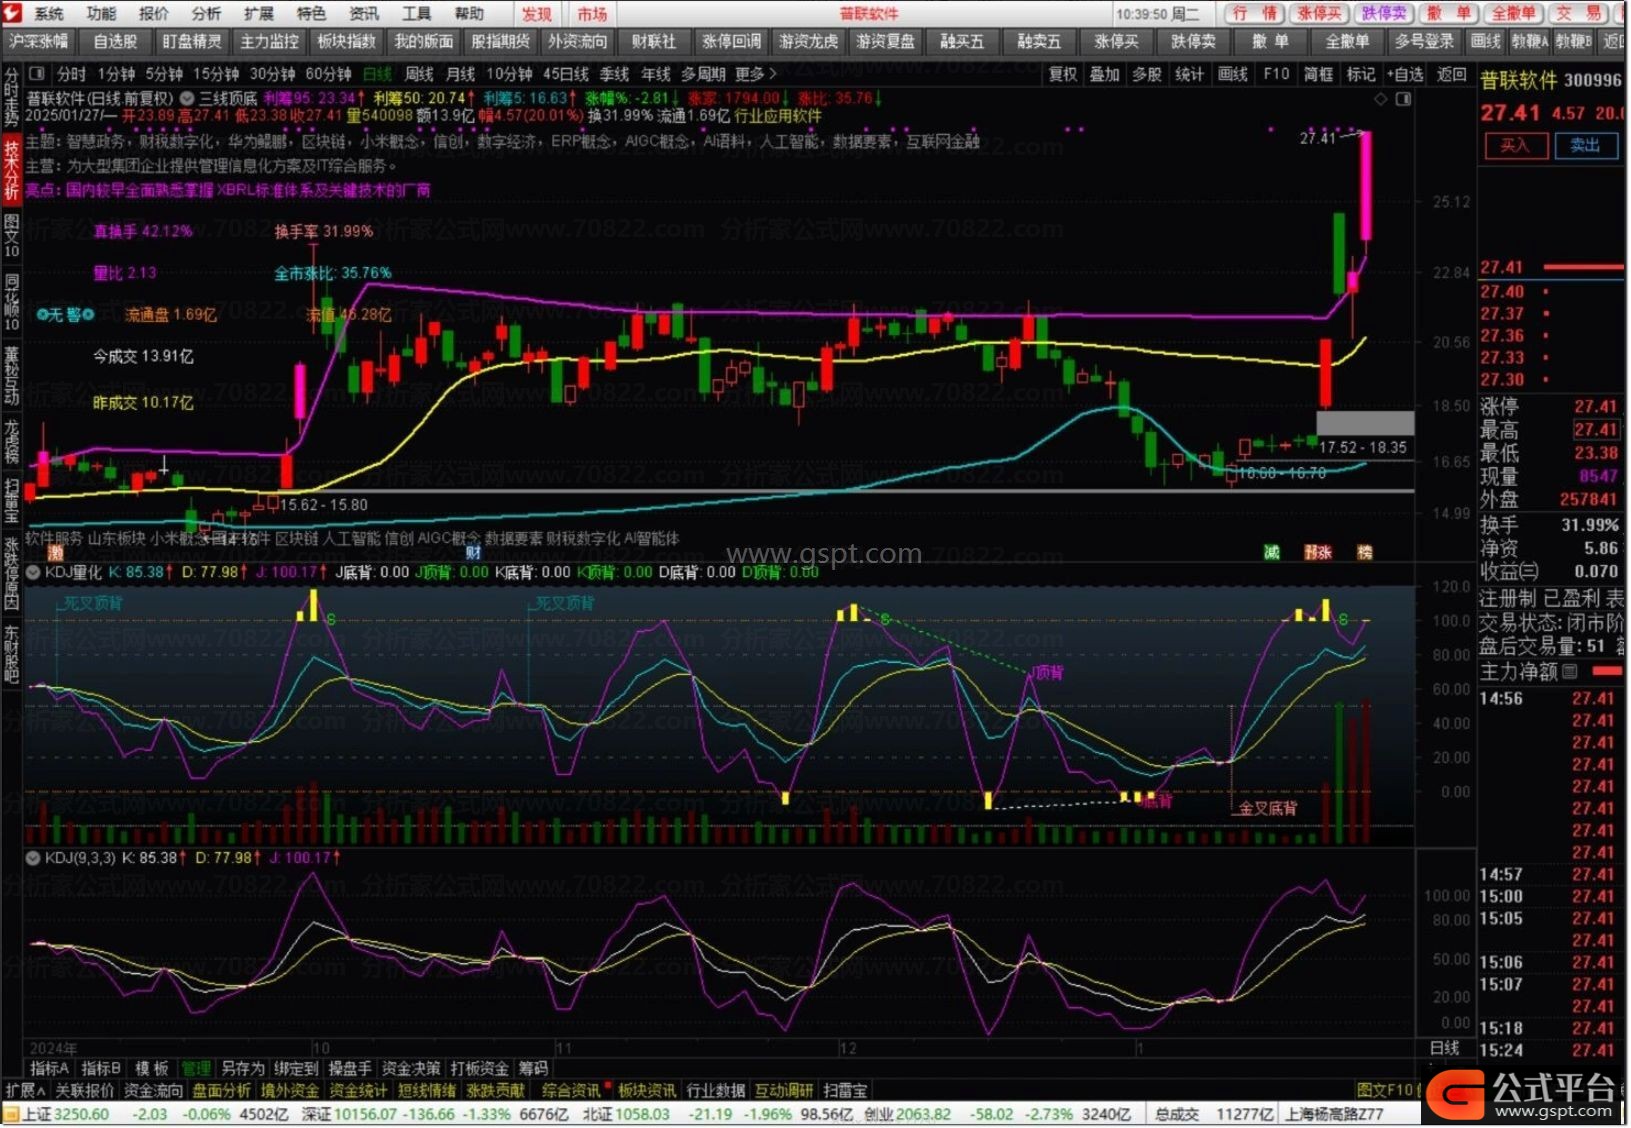Open the indicator dropdown beside 普联软件(日线,前复权)

(x=186, y=98)
